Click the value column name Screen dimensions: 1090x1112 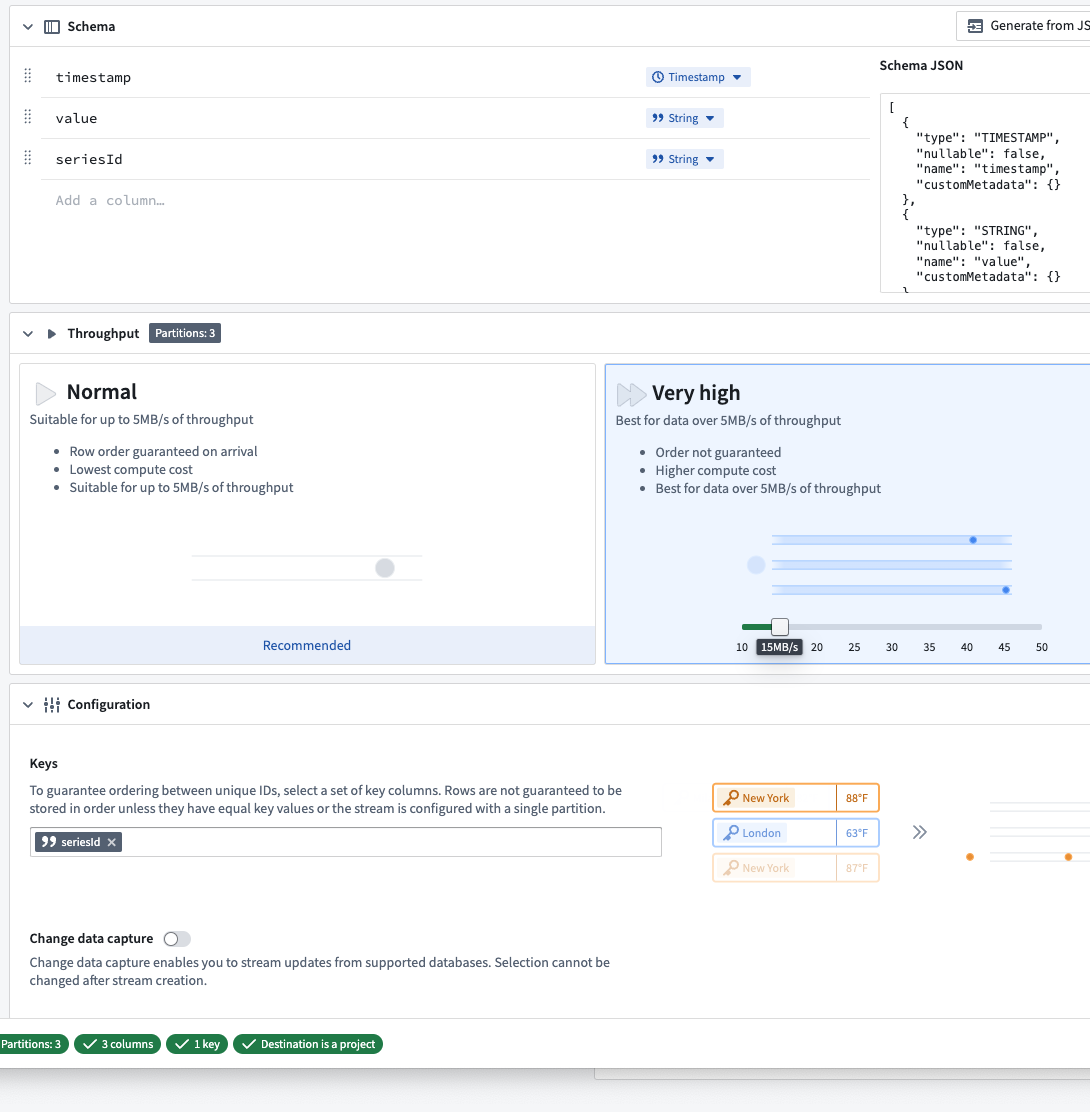click(77, 118)
